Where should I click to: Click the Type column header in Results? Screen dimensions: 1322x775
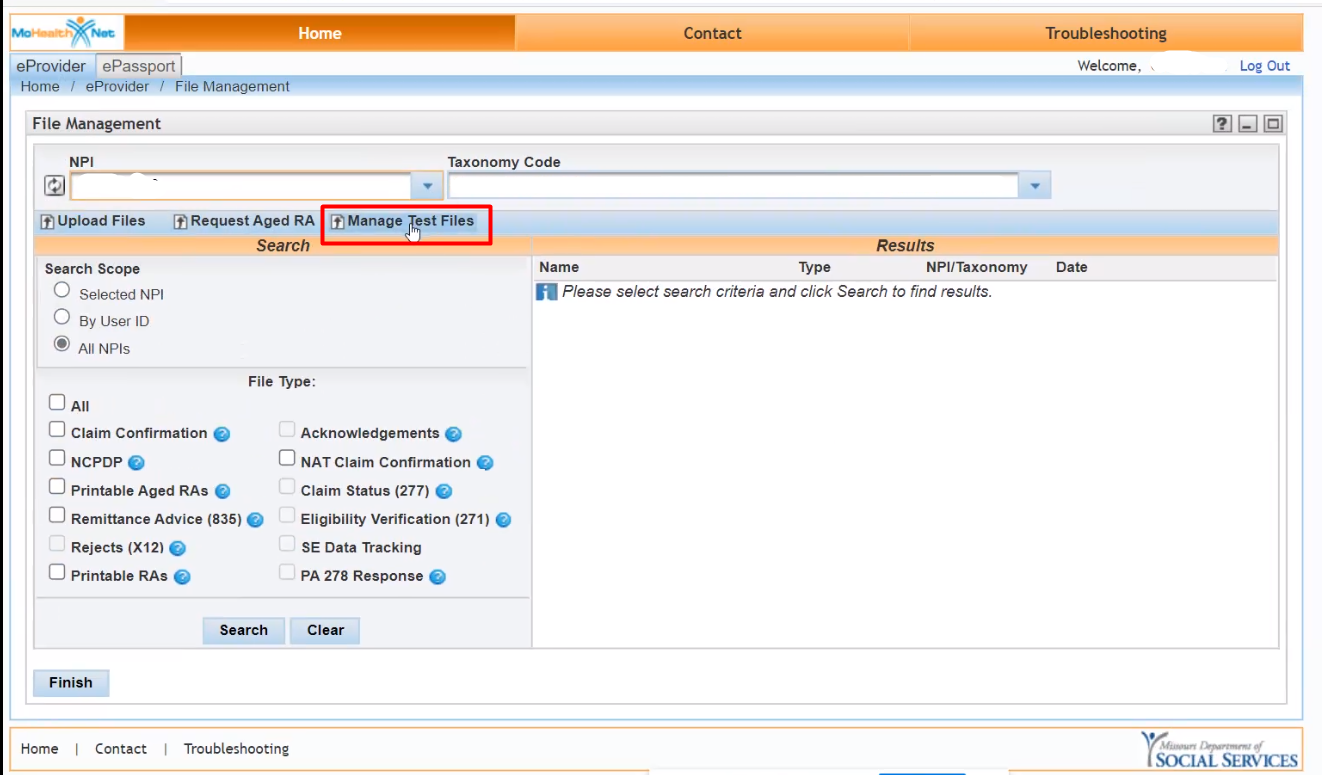(x=815, y=268)
